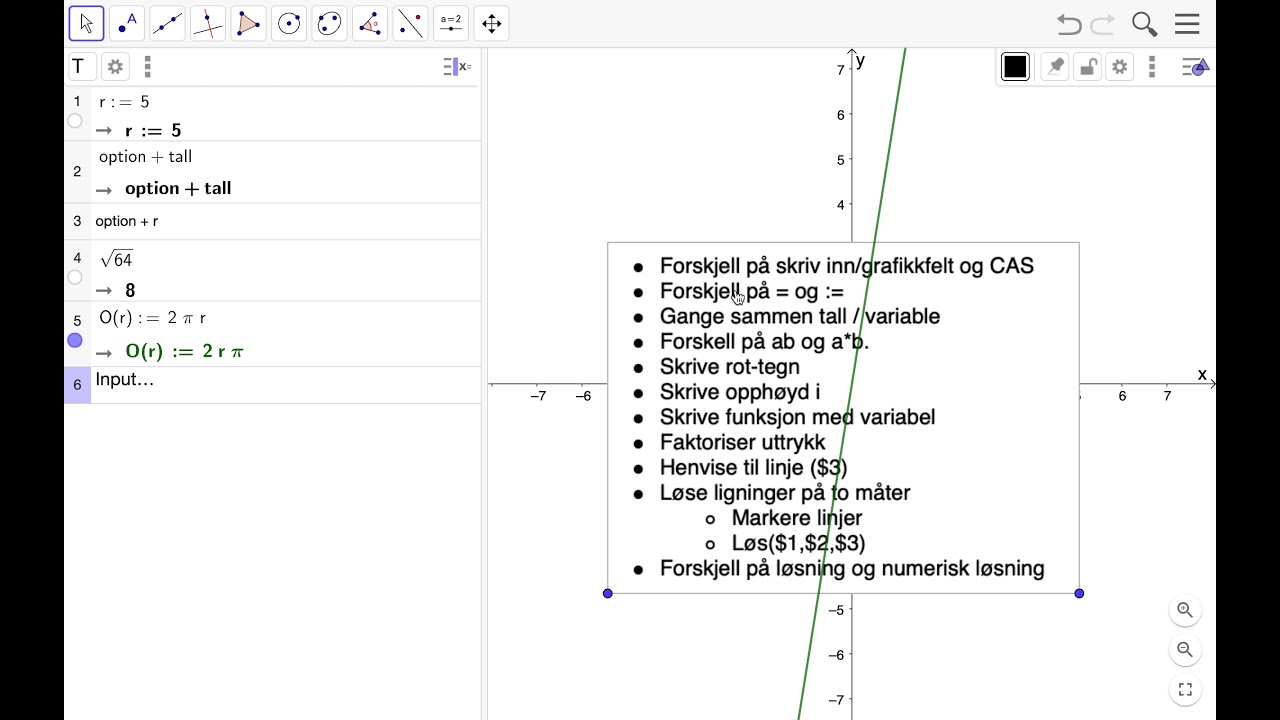
Task: Toggle the CAS style bar
Action: [x=457, y=67]
